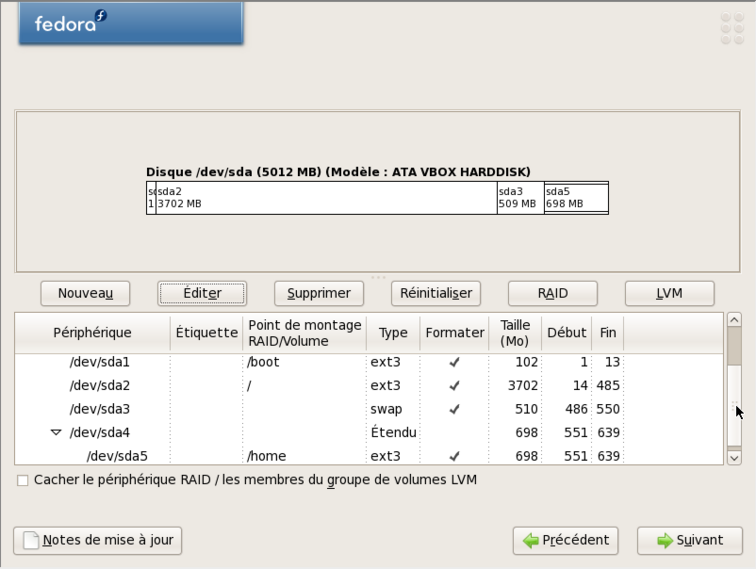Sort by Formater column header
The height and width of the screenshot is (569, 756).
tap(455, 333)
